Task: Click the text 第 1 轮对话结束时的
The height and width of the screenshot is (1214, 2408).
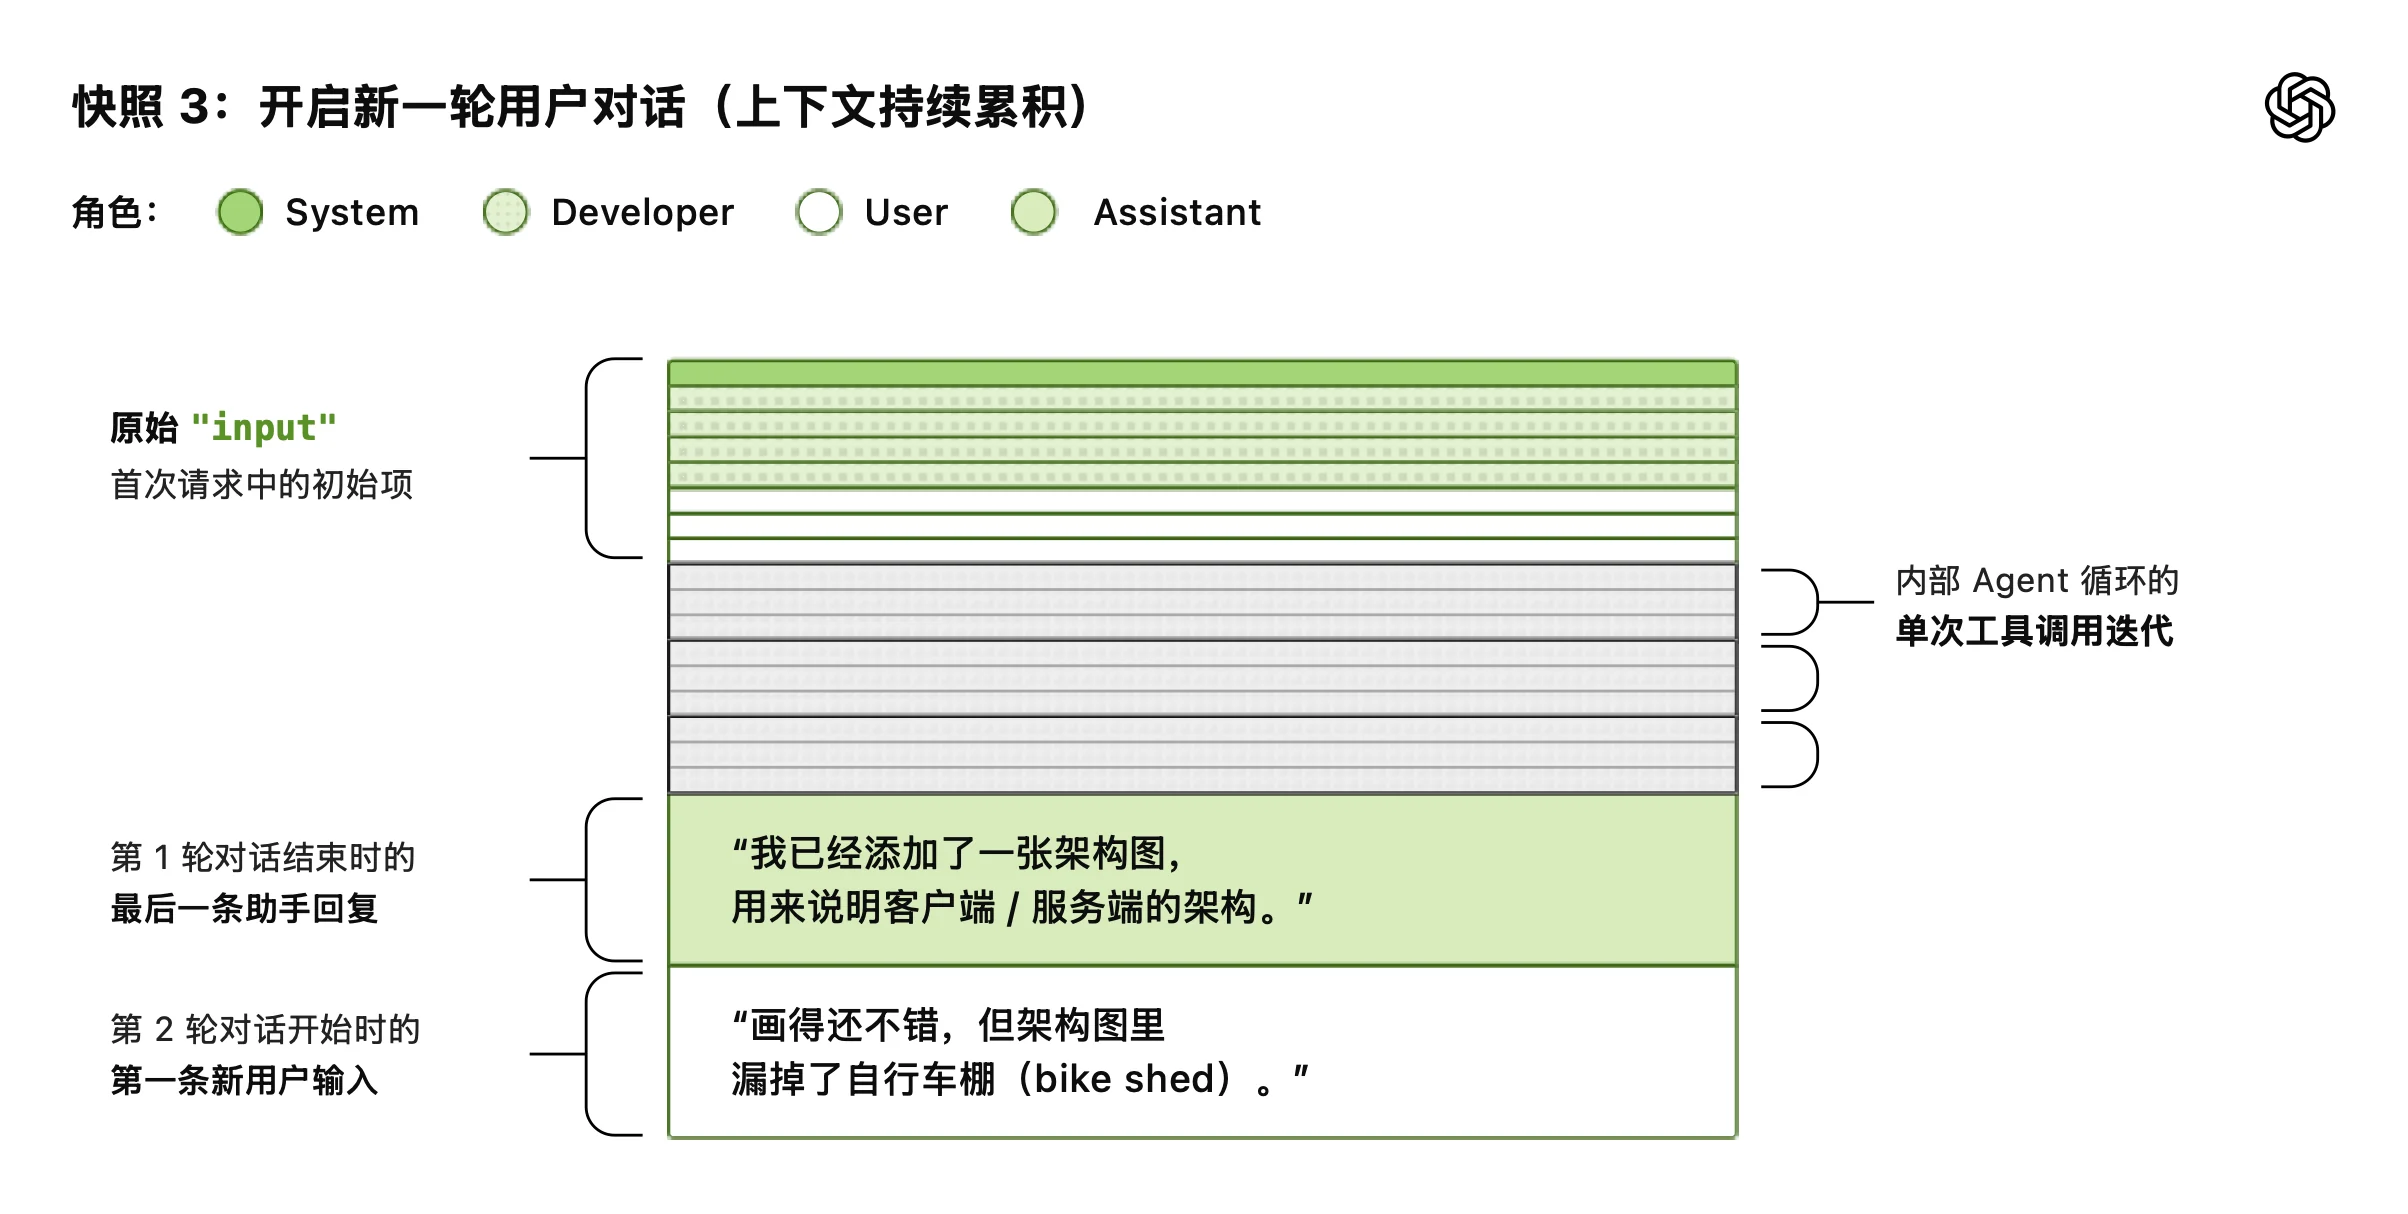Action: (x=263, y=857)
